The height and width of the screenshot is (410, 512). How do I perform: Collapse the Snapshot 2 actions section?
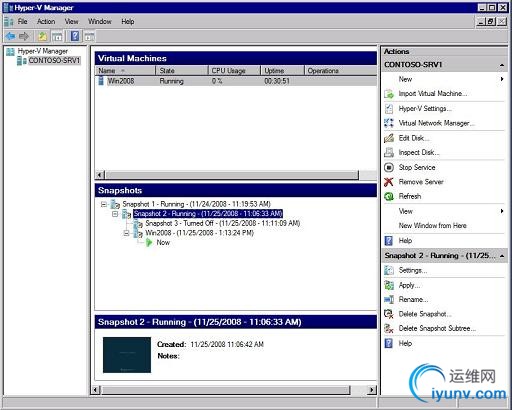502,256
